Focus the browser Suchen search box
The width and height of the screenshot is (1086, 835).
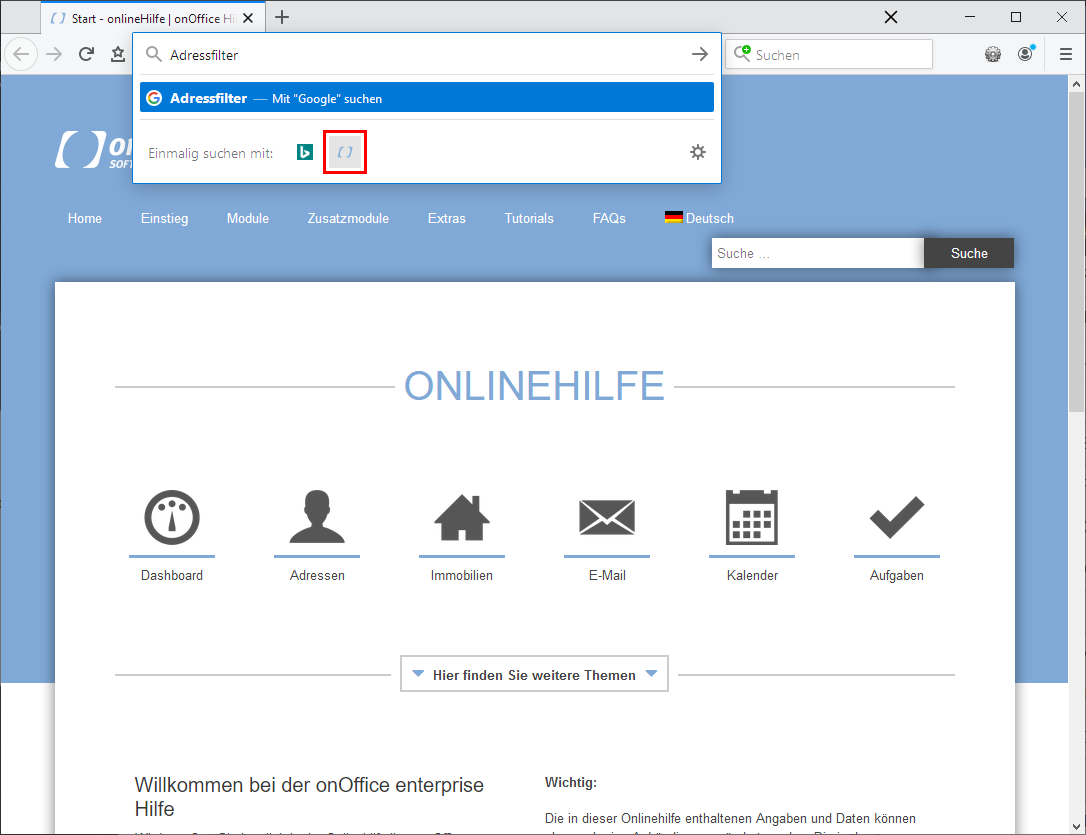click(x=829, y=54)
